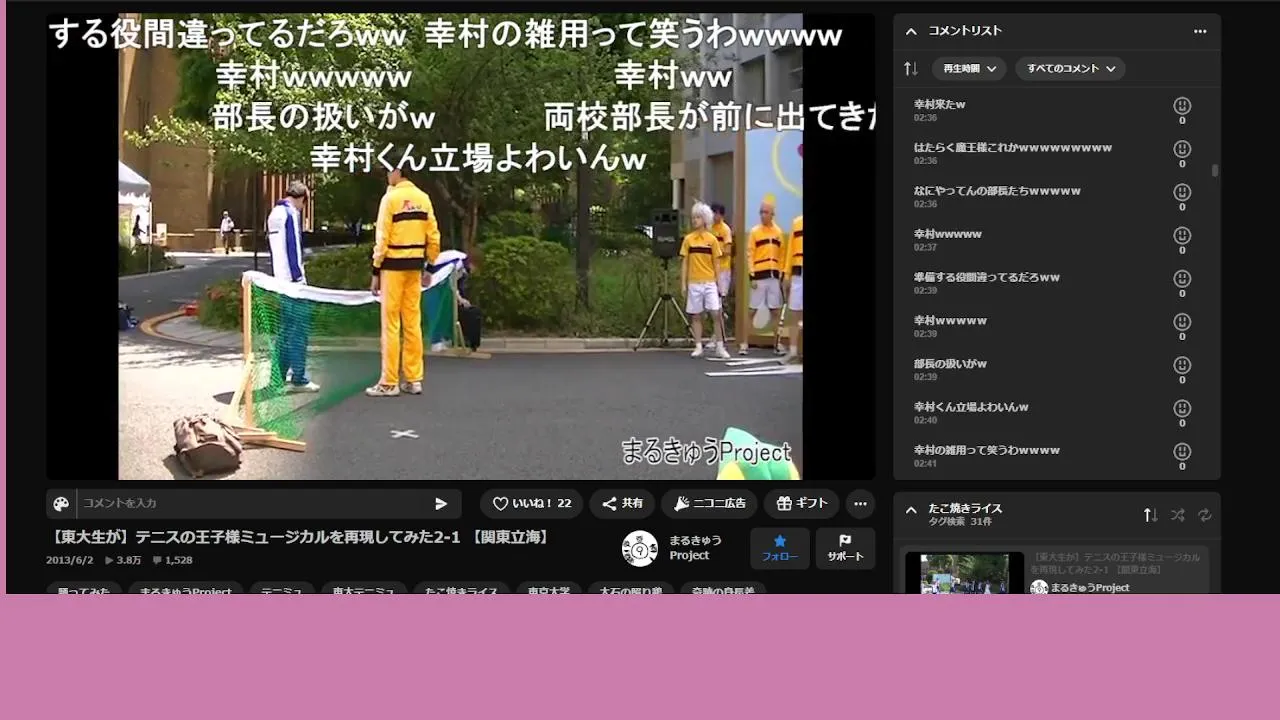The width and height of the screenshot is (1280, 720).
Task: Follow the uploader with the star フォロー button
Action: pos(780,548)
